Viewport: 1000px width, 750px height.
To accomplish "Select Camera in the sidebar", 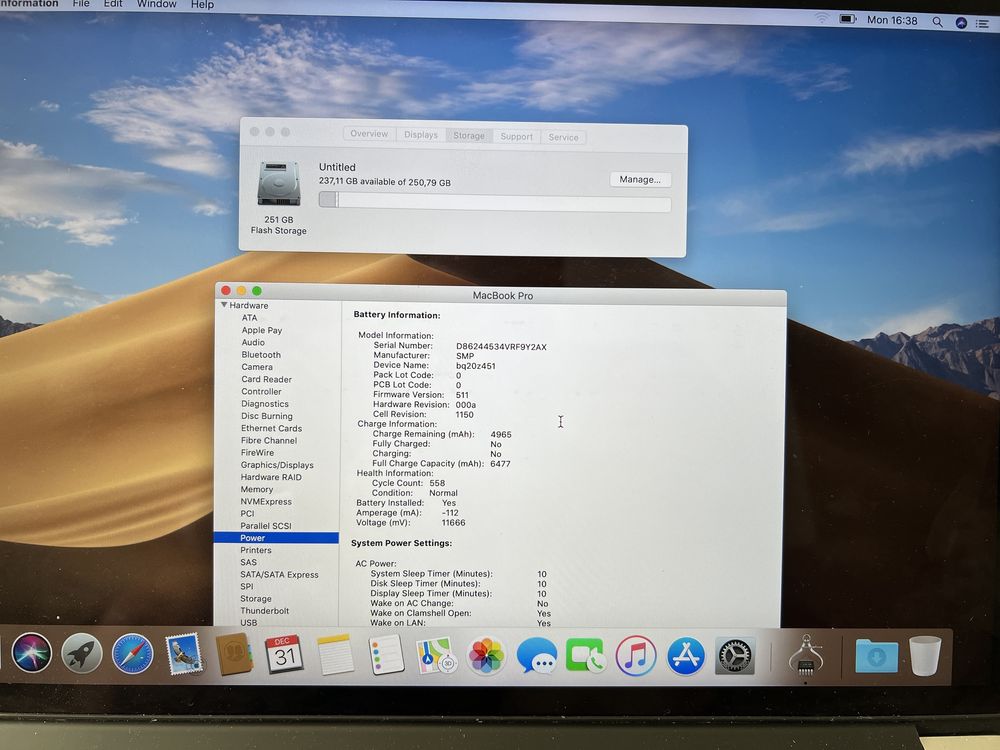I will [257, 367].
